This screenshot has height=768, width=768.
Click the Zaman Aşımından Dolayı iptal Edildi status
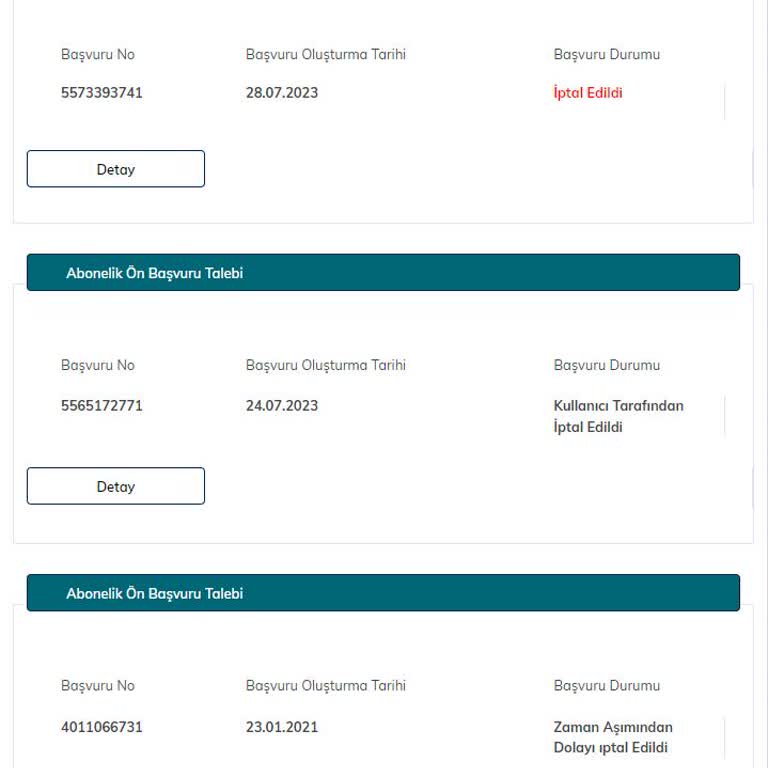613,737
